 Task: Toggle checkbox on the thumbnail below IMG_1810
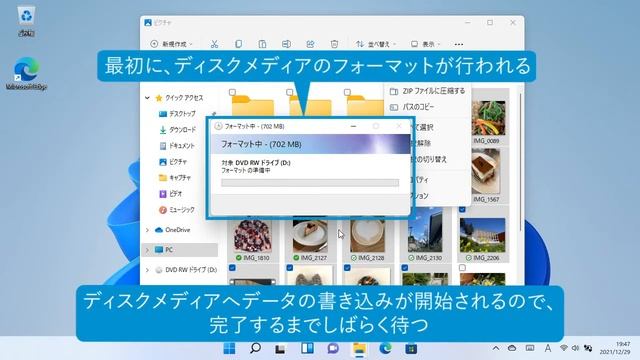click(232, 268)
